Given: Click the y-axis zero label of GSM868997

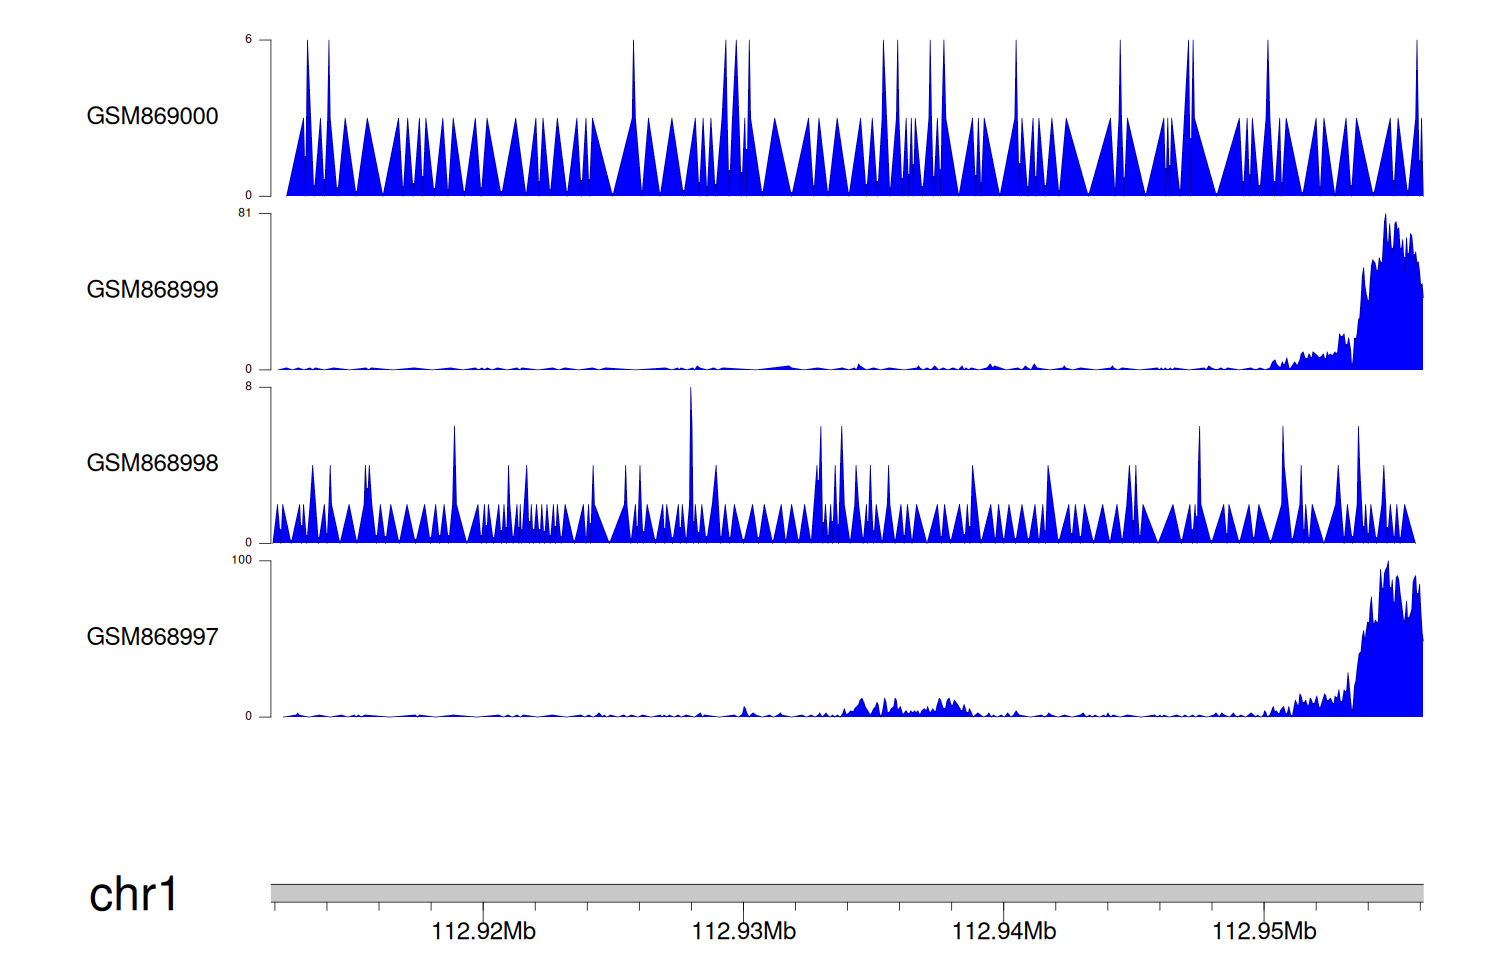Looking at the screenshot, I should [248, 716].
